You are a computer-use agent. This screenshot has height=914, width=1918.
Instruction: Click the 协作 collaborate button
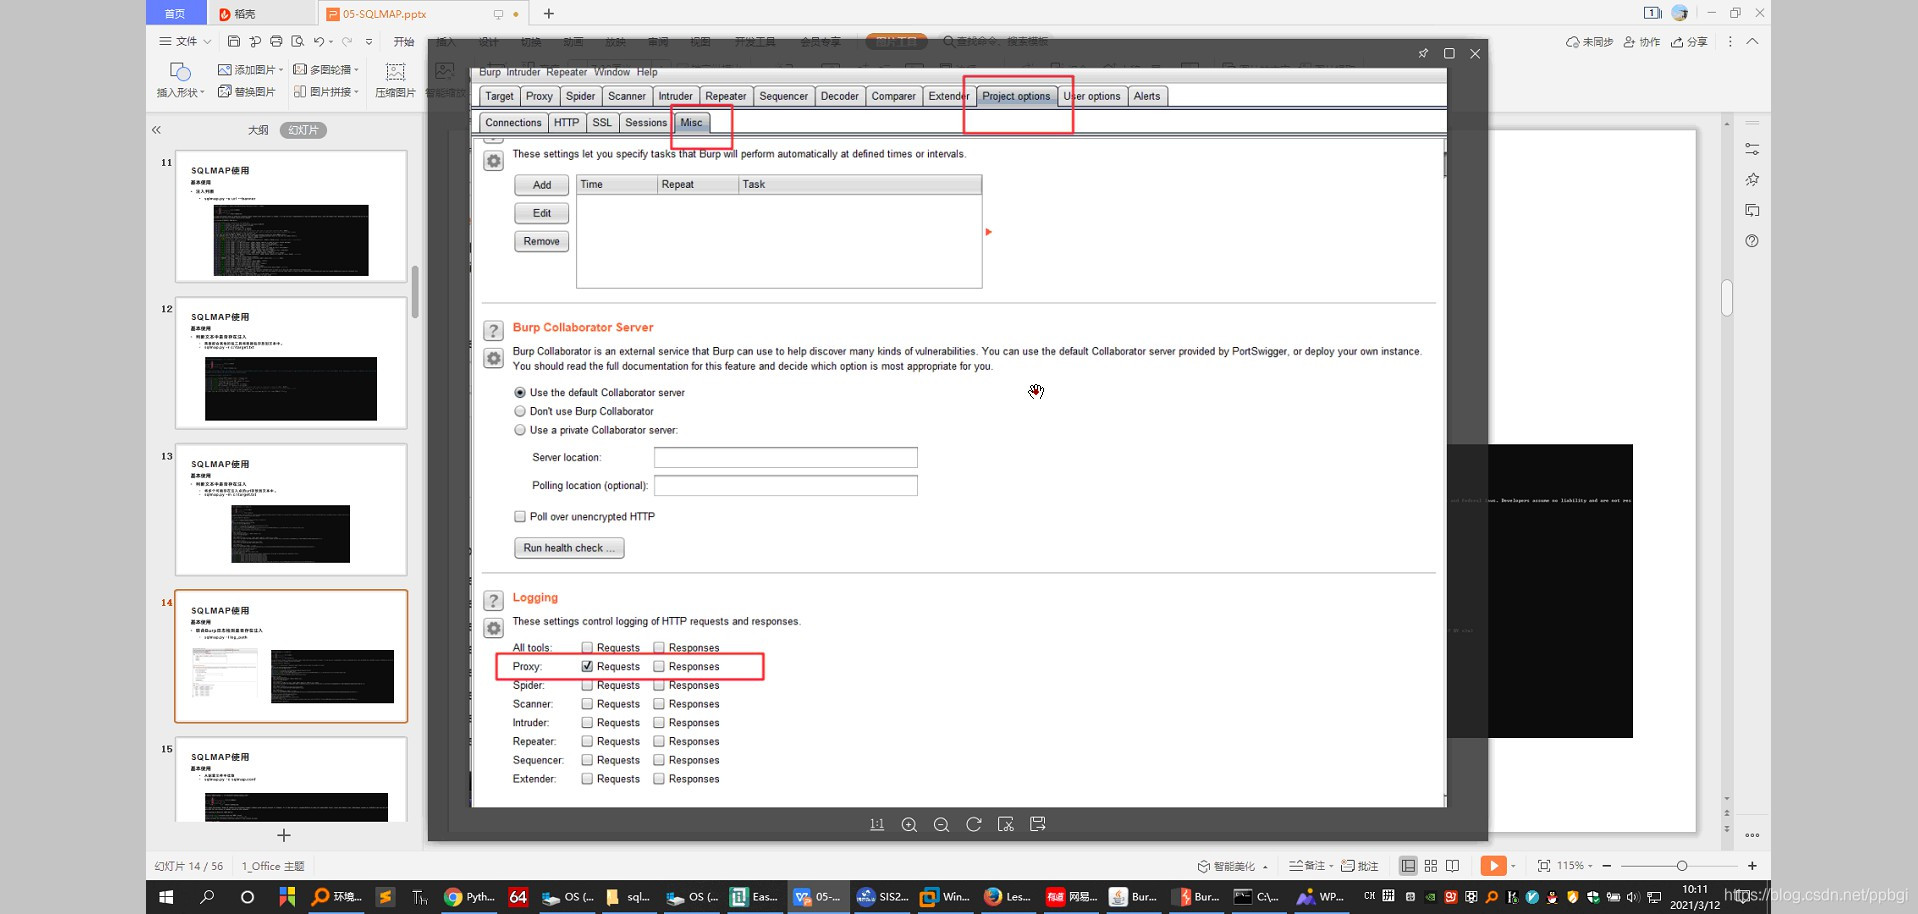point(1642,42)
